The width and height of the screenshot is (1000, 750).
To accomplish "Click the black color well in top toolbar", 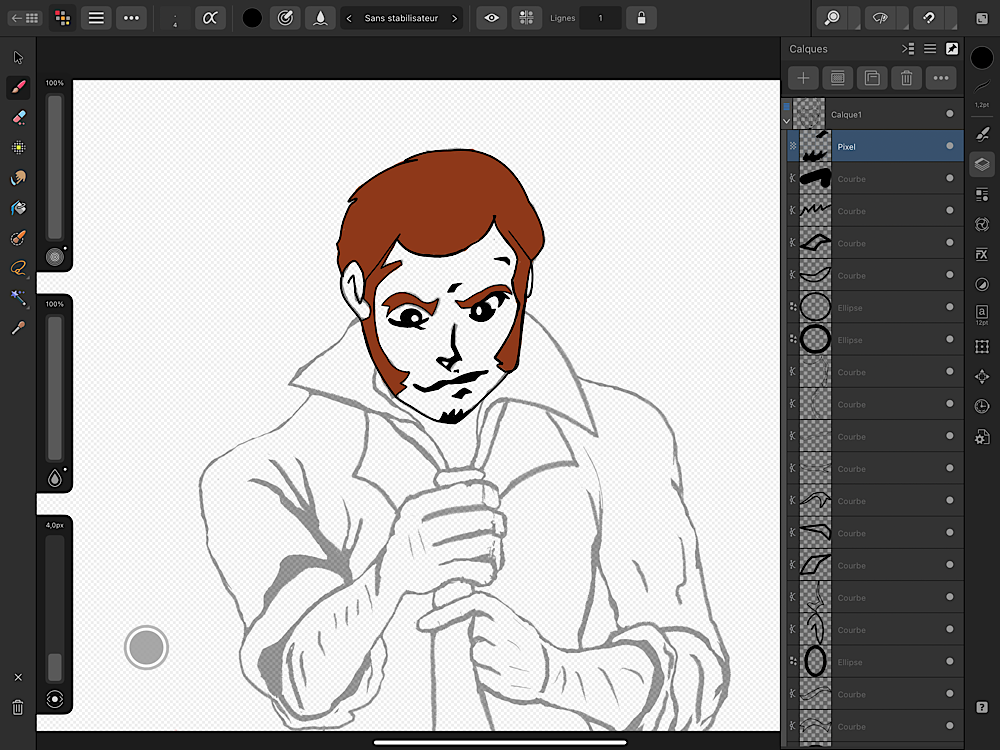I will click(252, 18).
